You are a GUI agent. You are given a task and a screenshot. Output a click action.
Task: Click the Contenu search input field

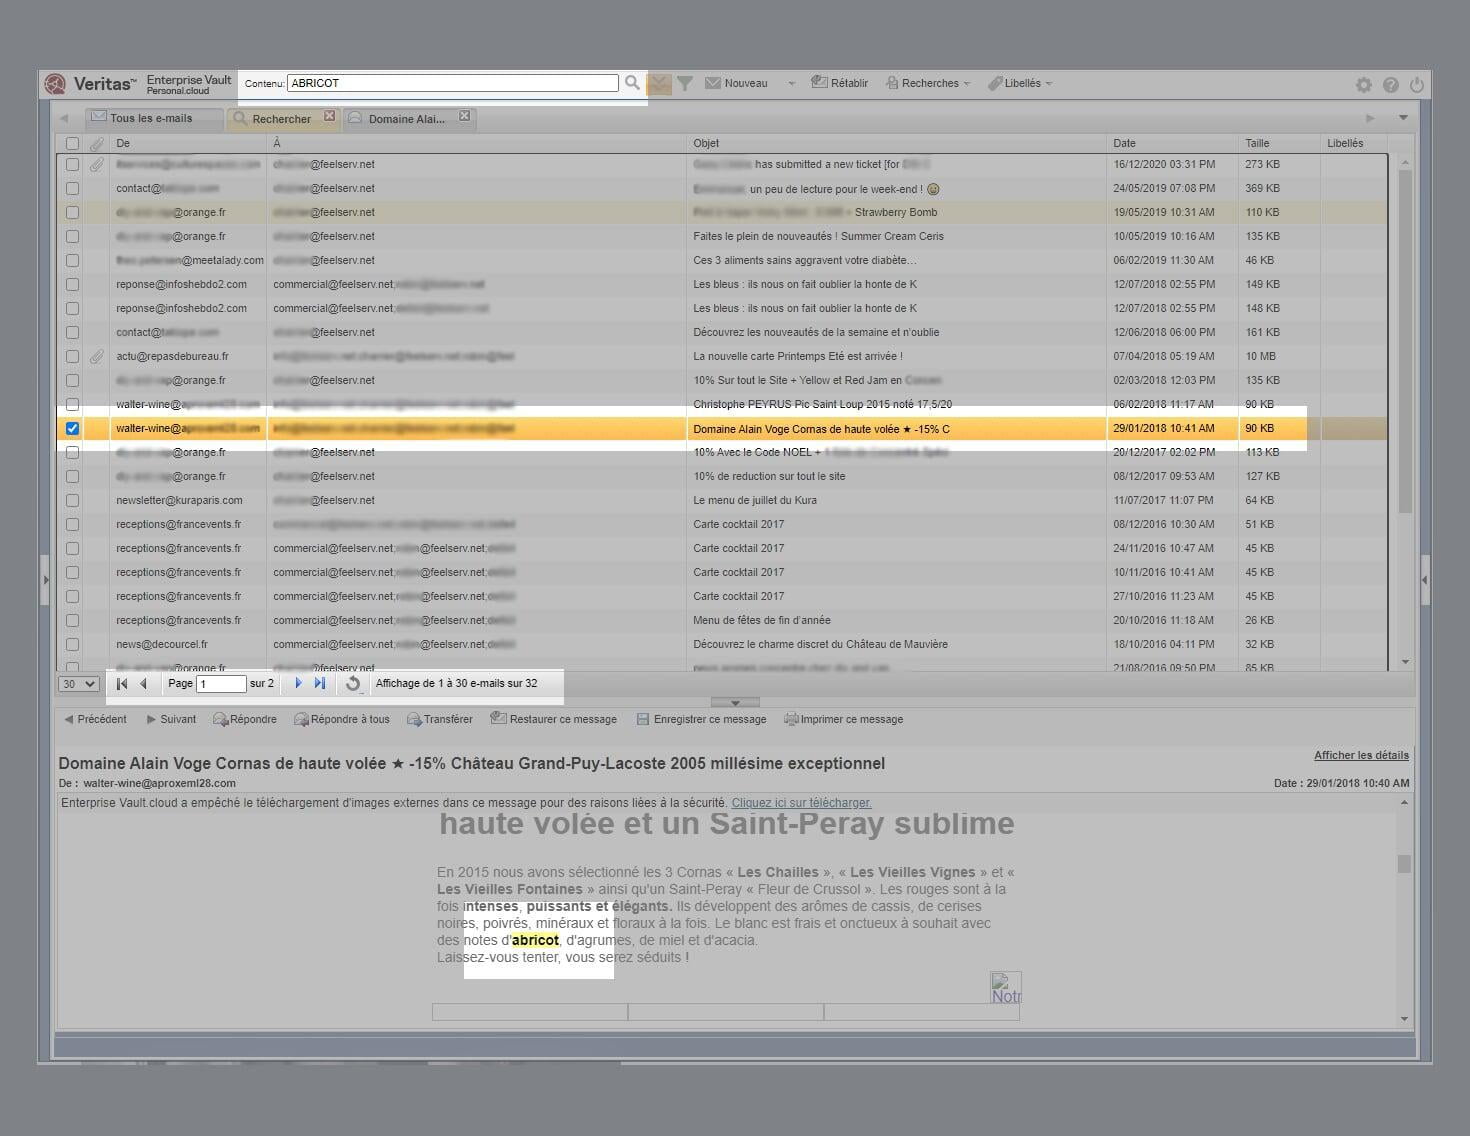pyautogui.click(x=452, y=83)
